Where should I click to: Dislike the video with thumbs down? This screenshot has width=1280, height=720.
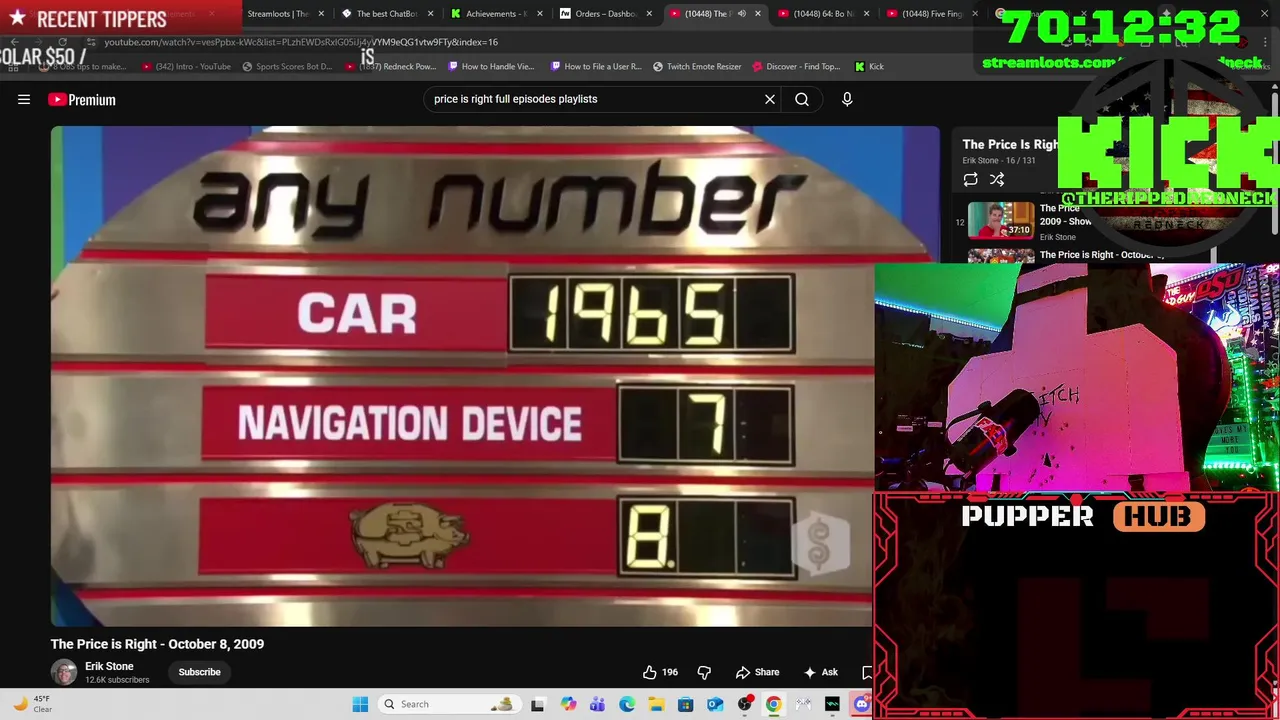[x=704, y=672]
